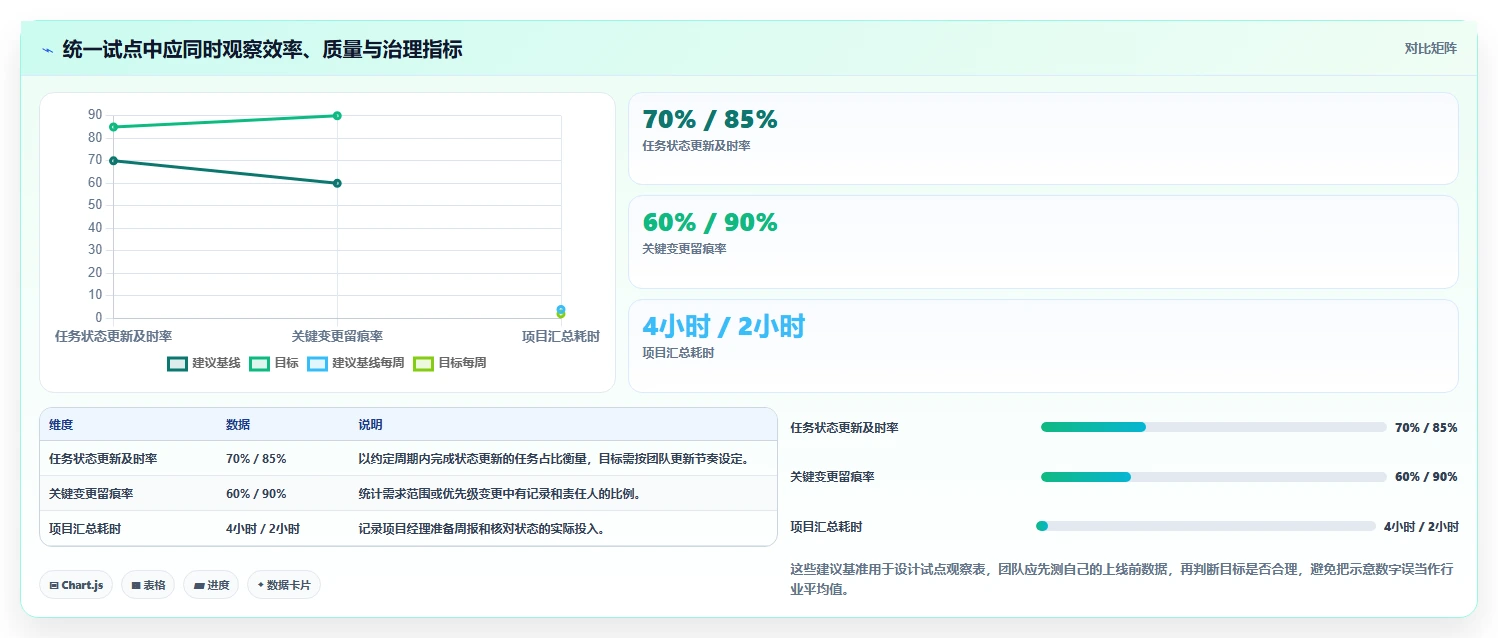Click the 关键变更留痕率 x-axis label under the chart
This screenshot has width=1498, height=638.
point(337,336)
